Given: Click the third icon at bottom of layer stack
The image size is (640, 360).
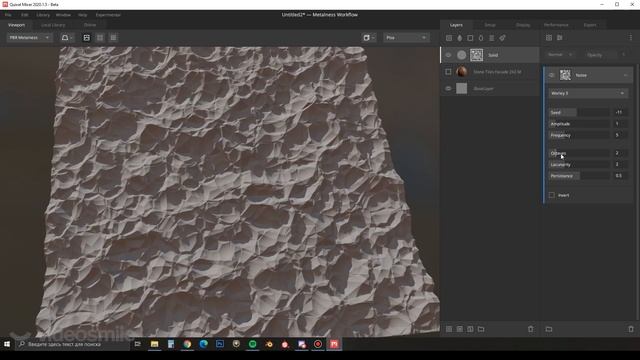Looking at the screenshot, I should pos(470,329).
